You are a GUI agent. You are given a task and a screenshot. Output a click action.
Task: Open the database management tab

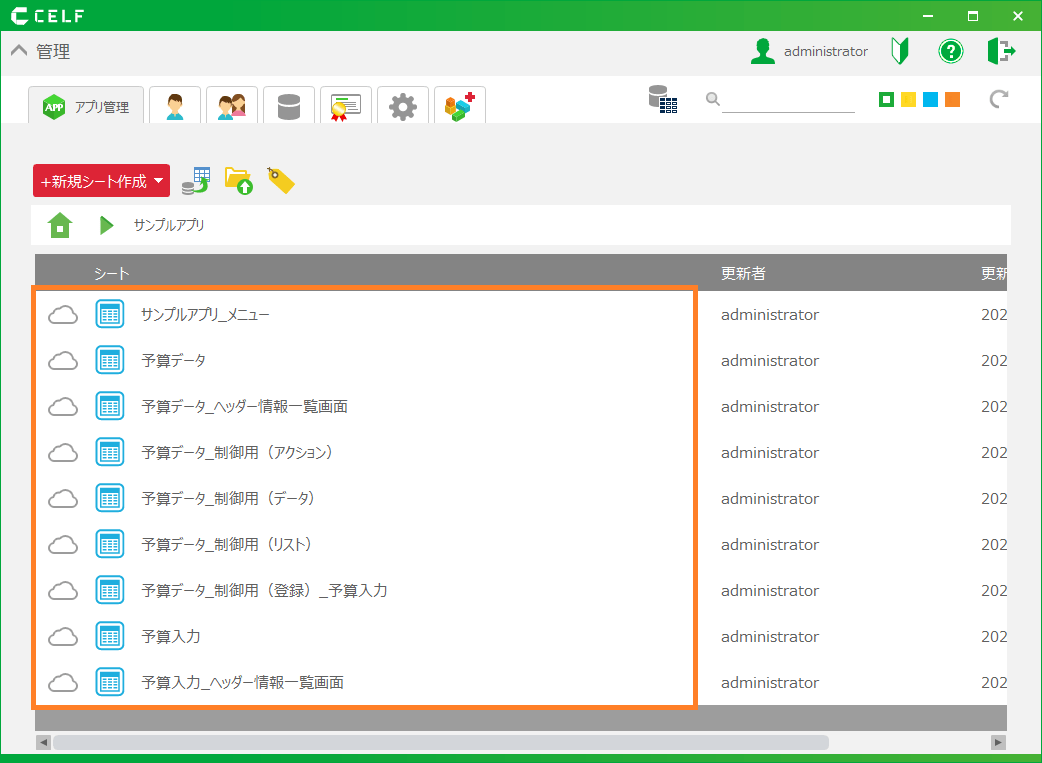[x=289, y=106]
